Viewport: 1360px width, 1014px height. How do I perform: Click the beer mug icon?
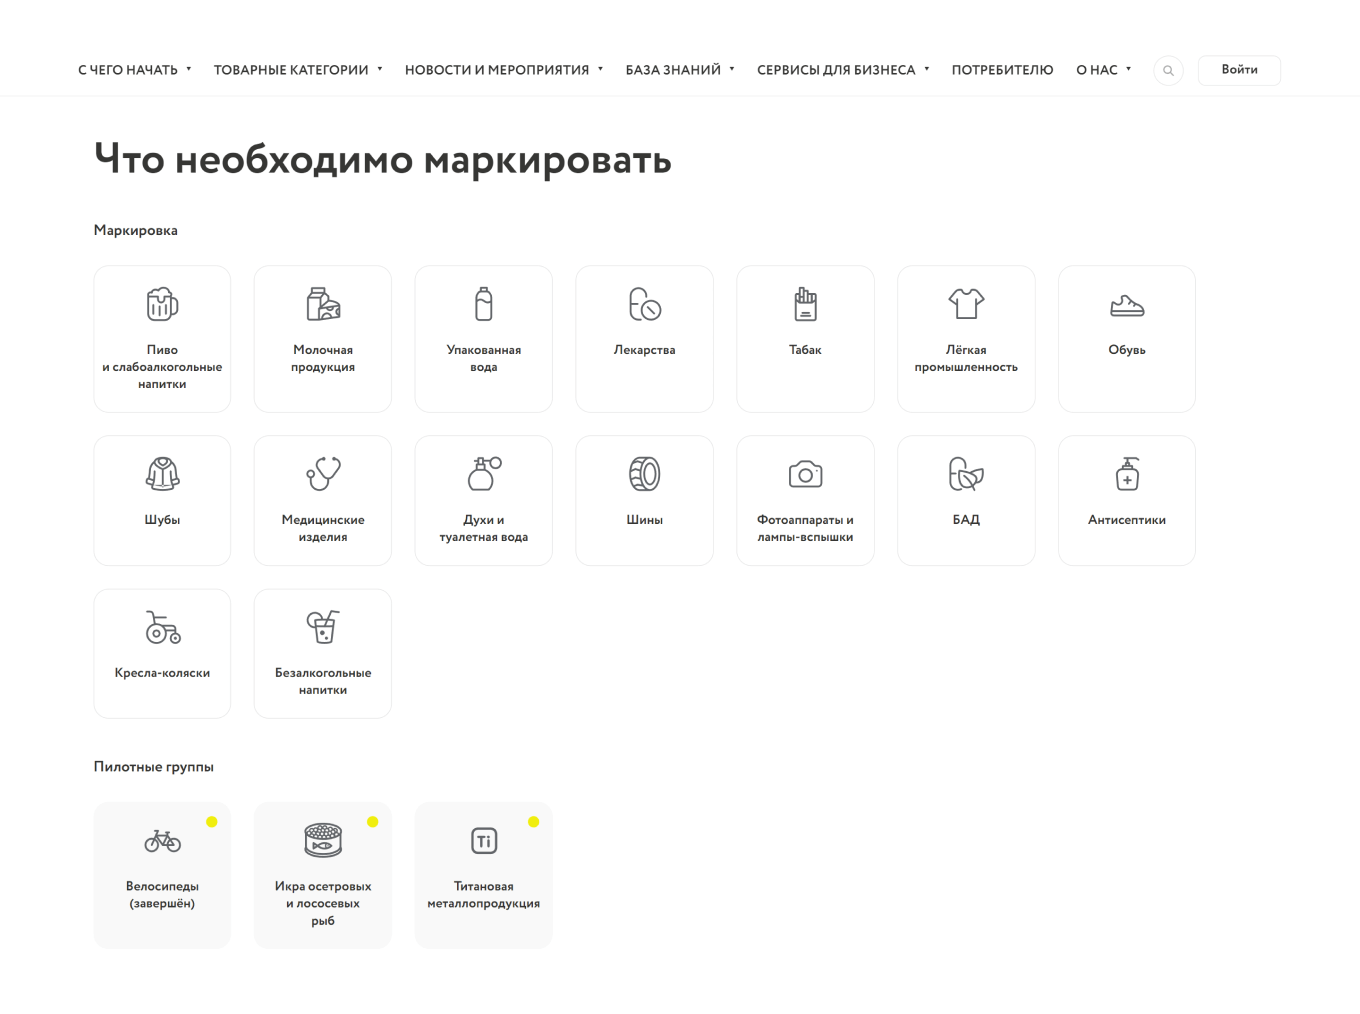click(x=162, y=304)
